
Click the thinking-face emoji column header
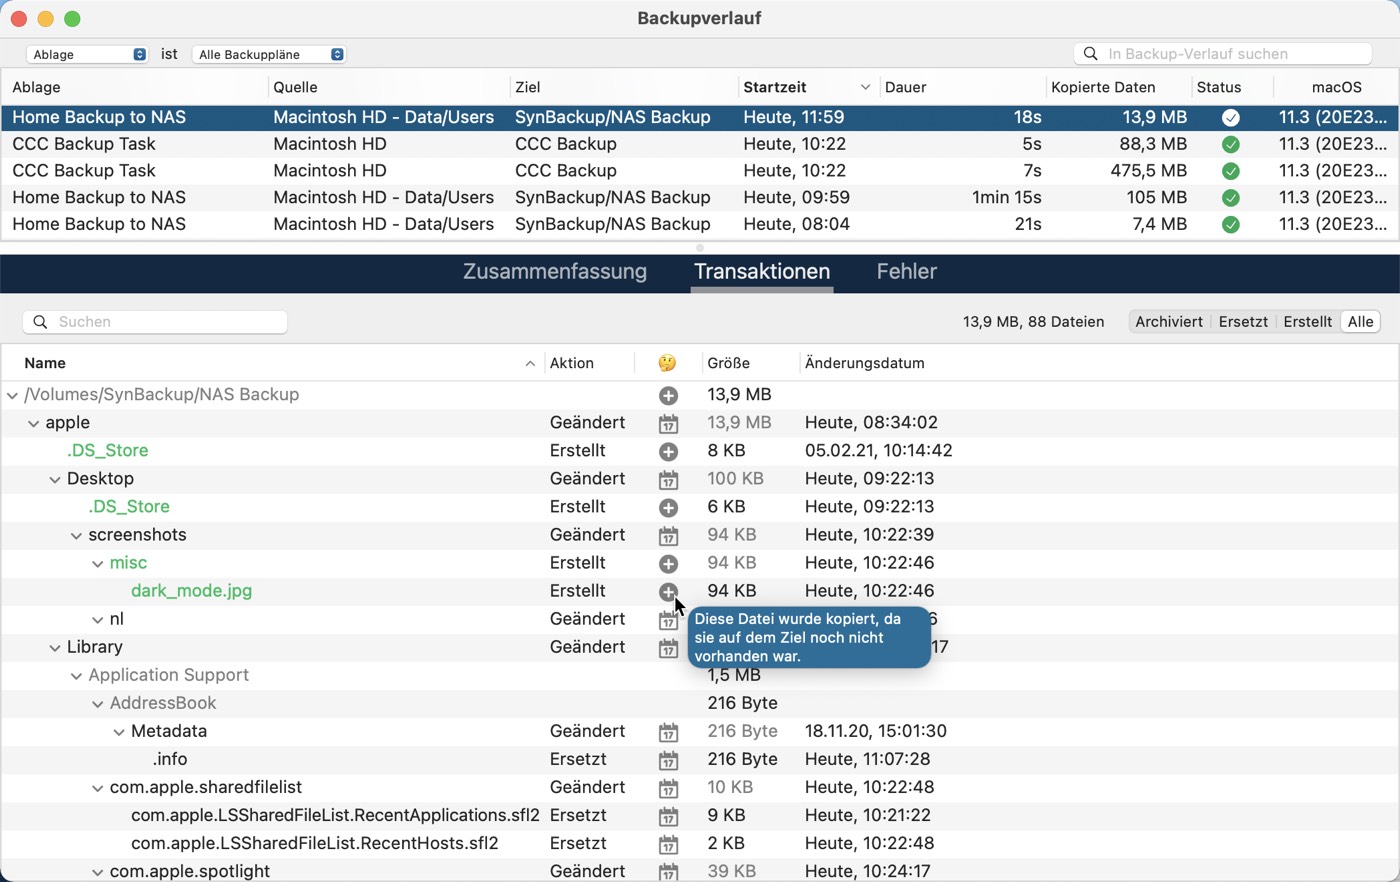coord(667,363)
